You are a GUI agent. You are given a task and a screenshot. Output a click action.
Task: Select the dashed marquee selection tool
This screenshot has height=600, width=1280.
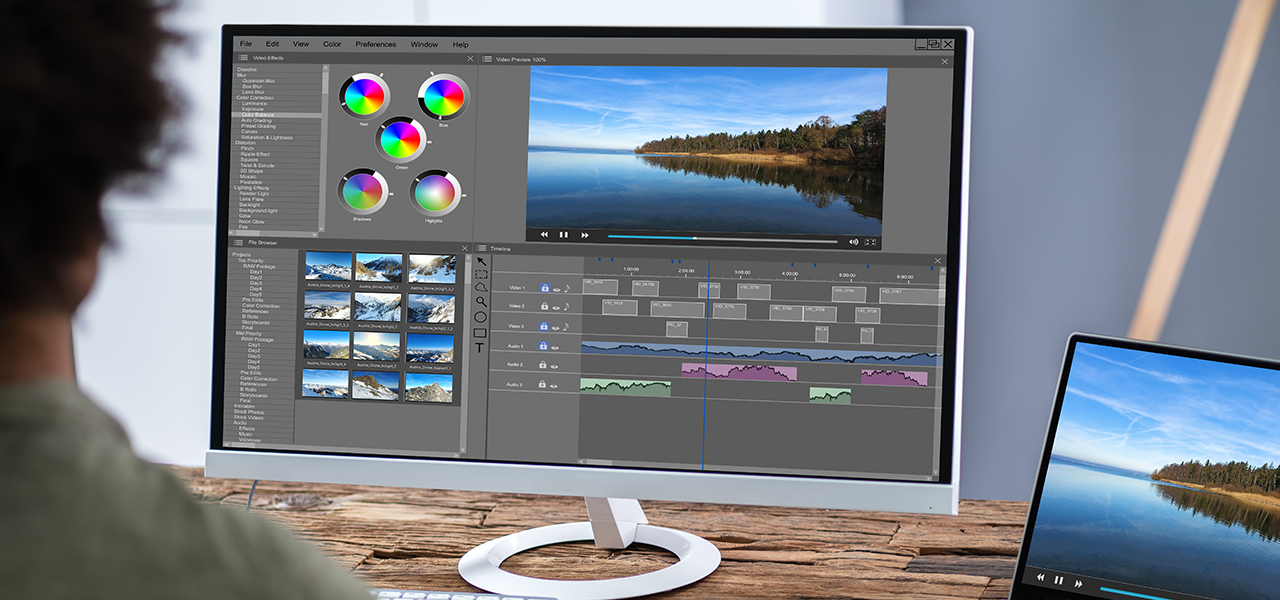pyautogui.click(x=481, y=274)
